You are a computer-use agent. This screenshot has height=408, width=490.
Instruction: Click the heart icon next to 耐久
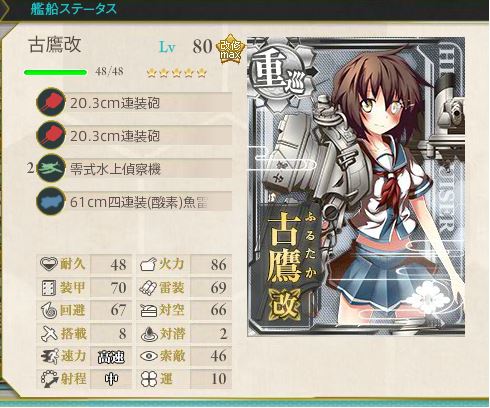[x=49, y=264]
